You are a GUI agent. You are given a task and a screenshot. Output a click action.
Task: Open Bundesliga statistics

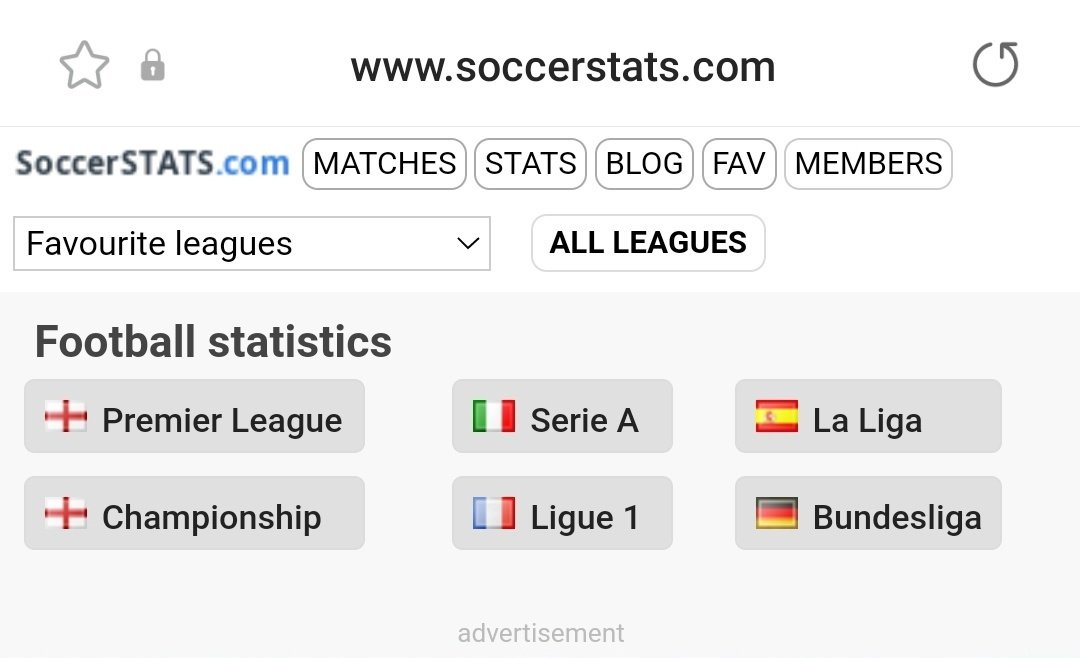(x=896, y=516)
